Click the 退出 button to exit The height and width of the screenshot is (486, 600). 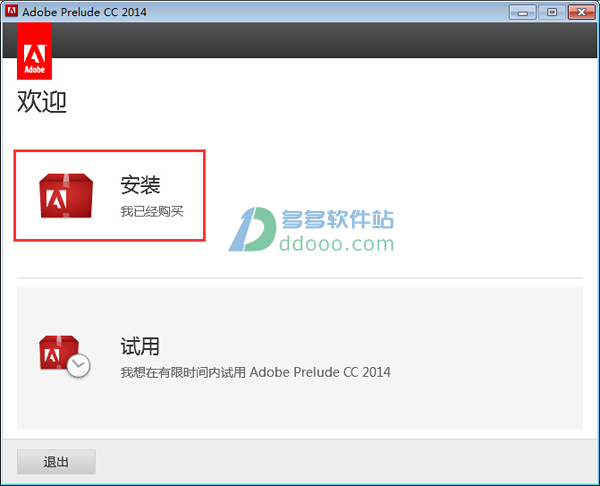tap(56, 462)
